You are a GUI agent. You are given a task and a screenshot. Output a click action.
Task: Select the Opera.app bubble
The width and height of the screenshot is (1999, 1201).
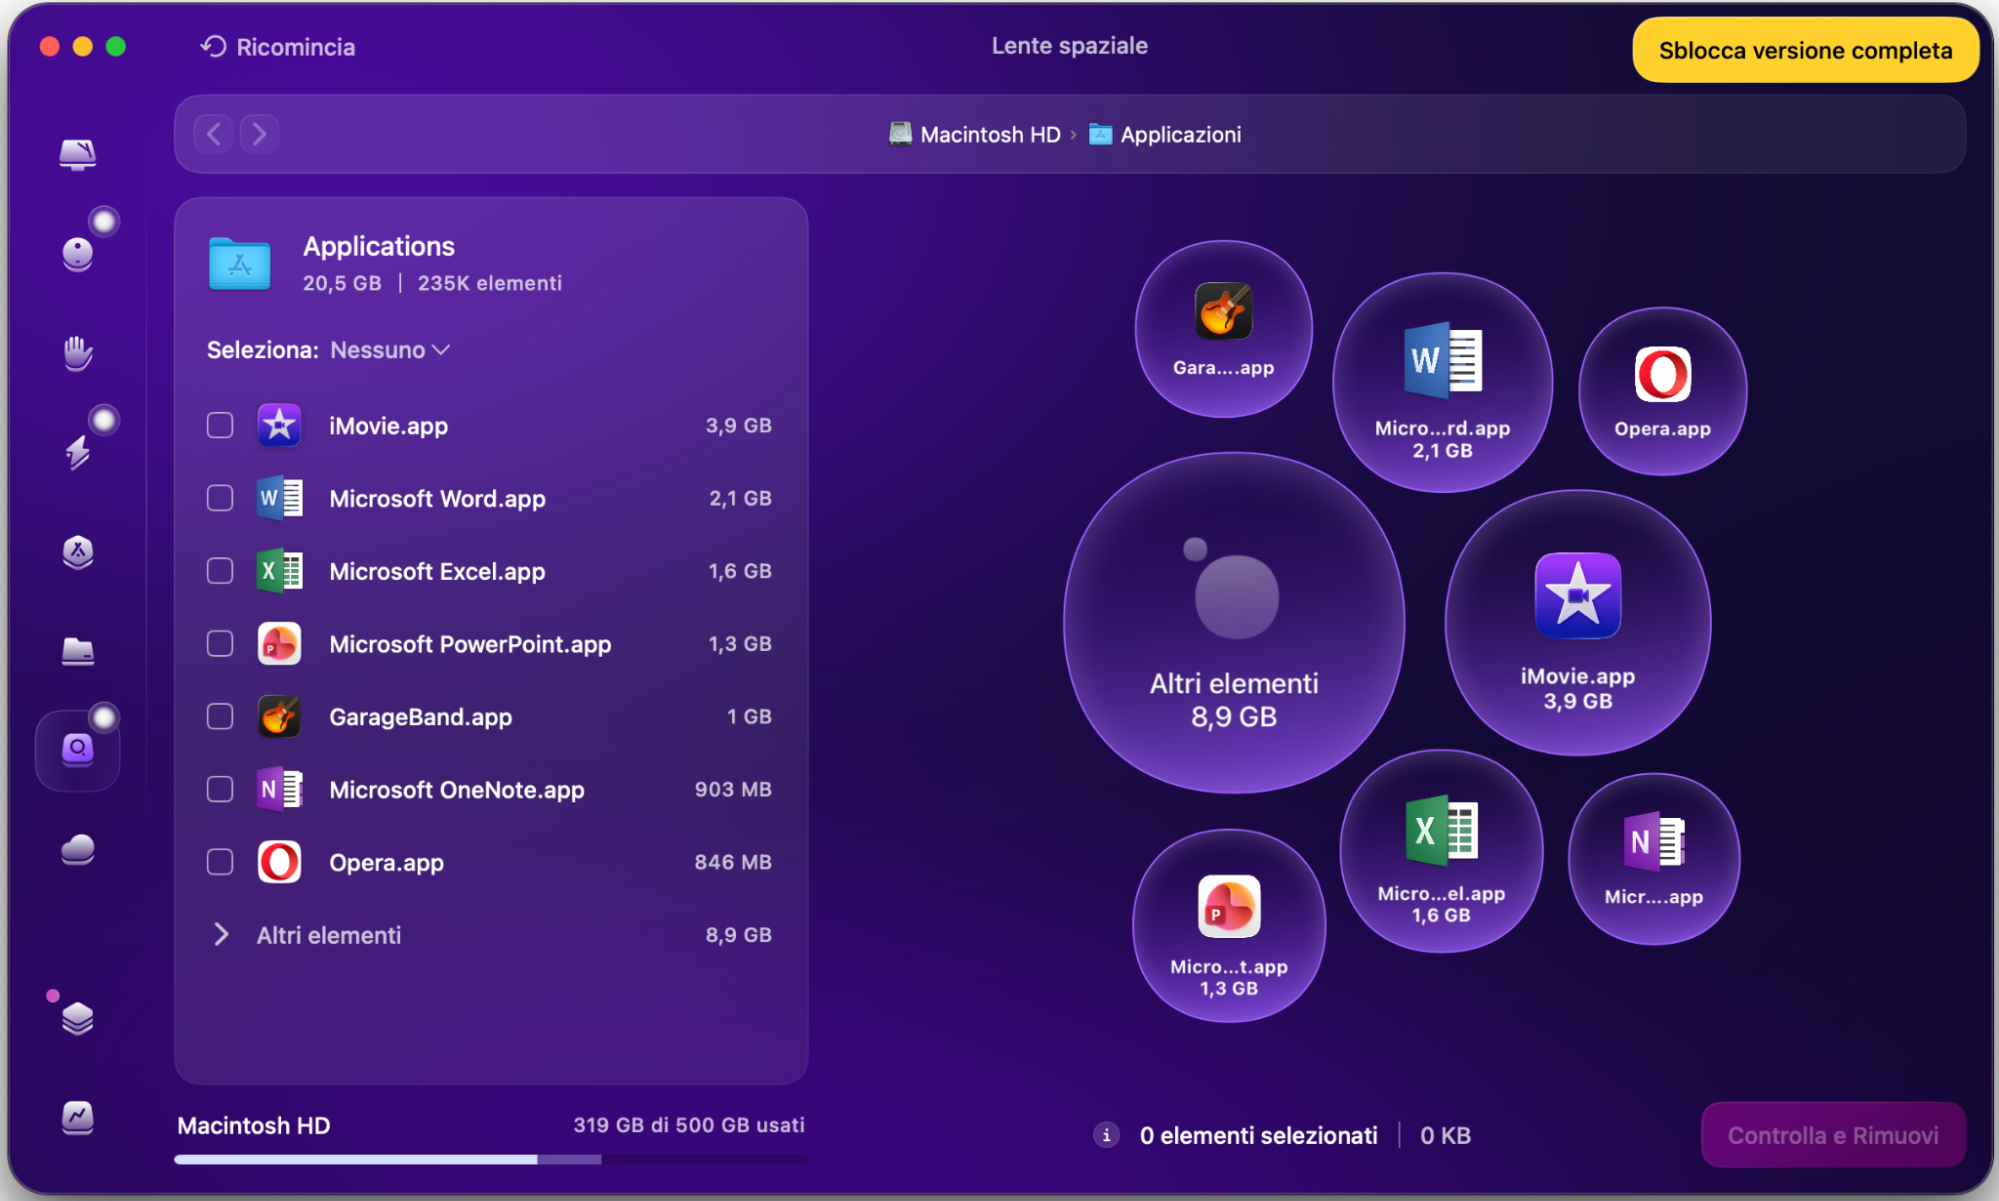click(x=1662, y=391)
